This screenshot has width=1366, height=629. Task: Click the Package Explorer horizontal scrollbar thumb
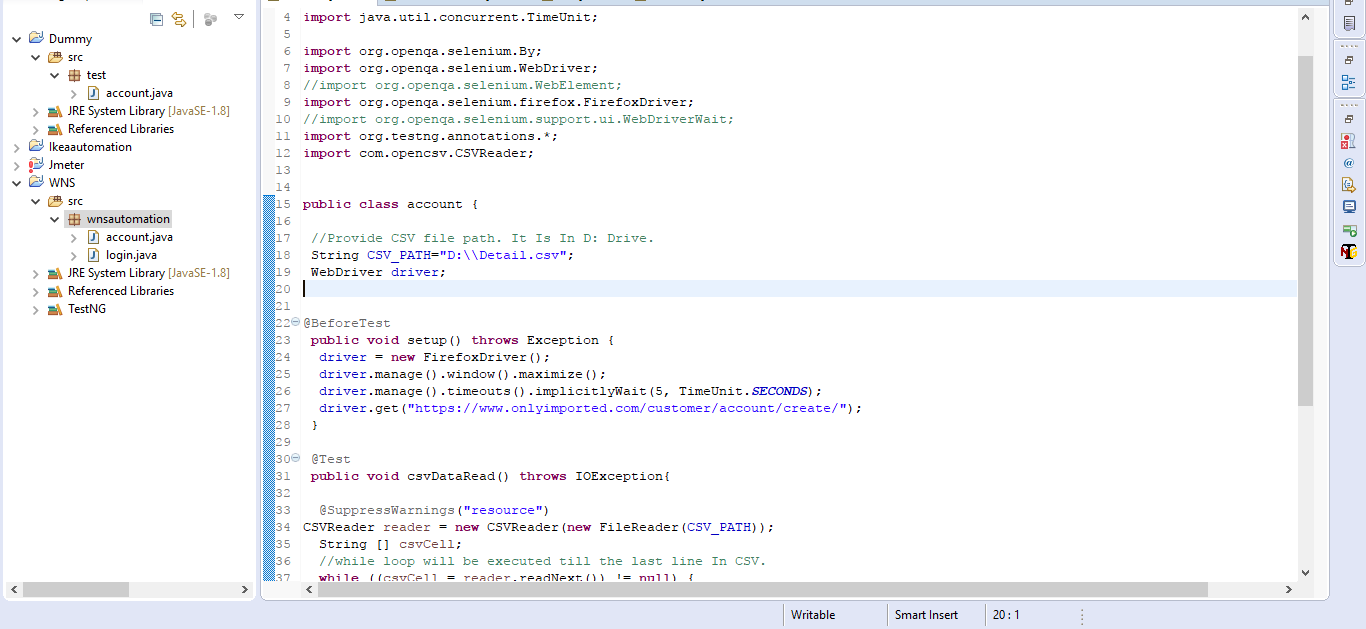pos(75,590)
